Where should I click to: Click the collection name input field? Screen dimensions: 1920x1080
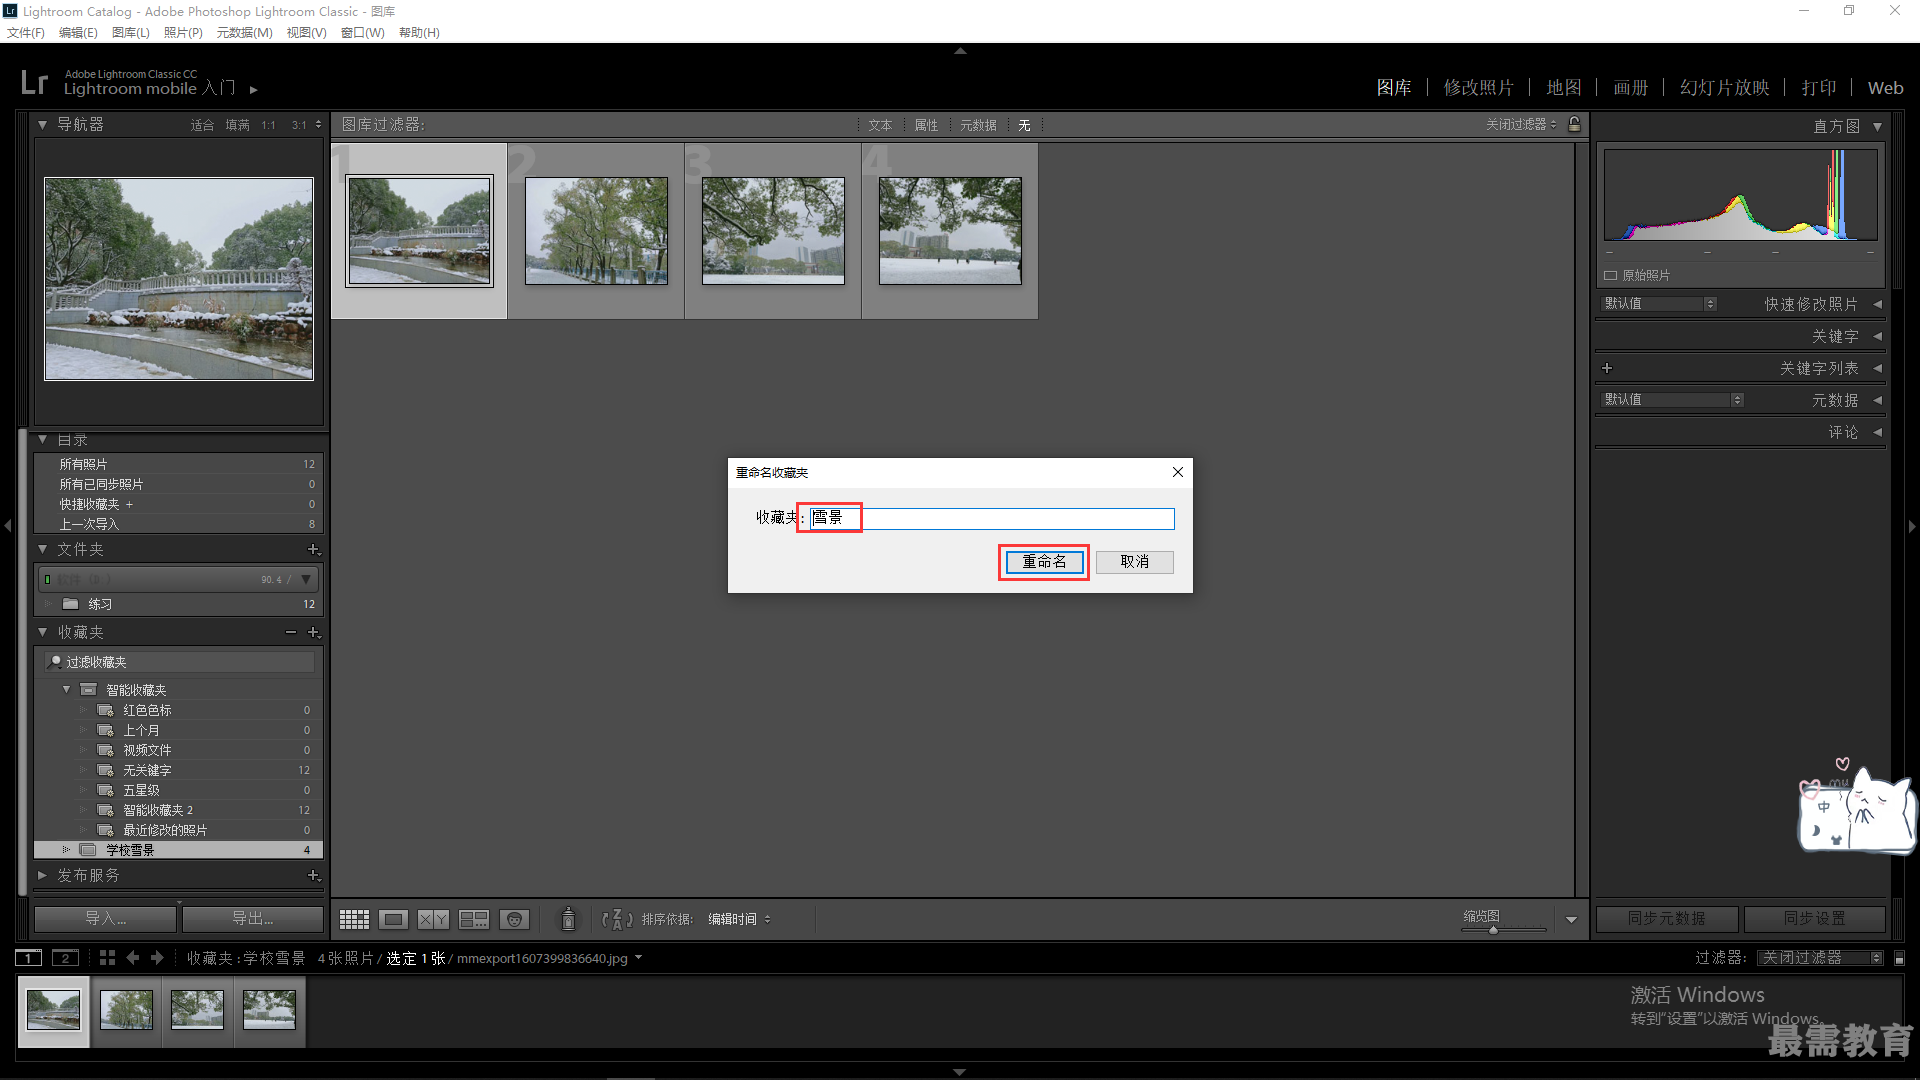pos(992,518)
